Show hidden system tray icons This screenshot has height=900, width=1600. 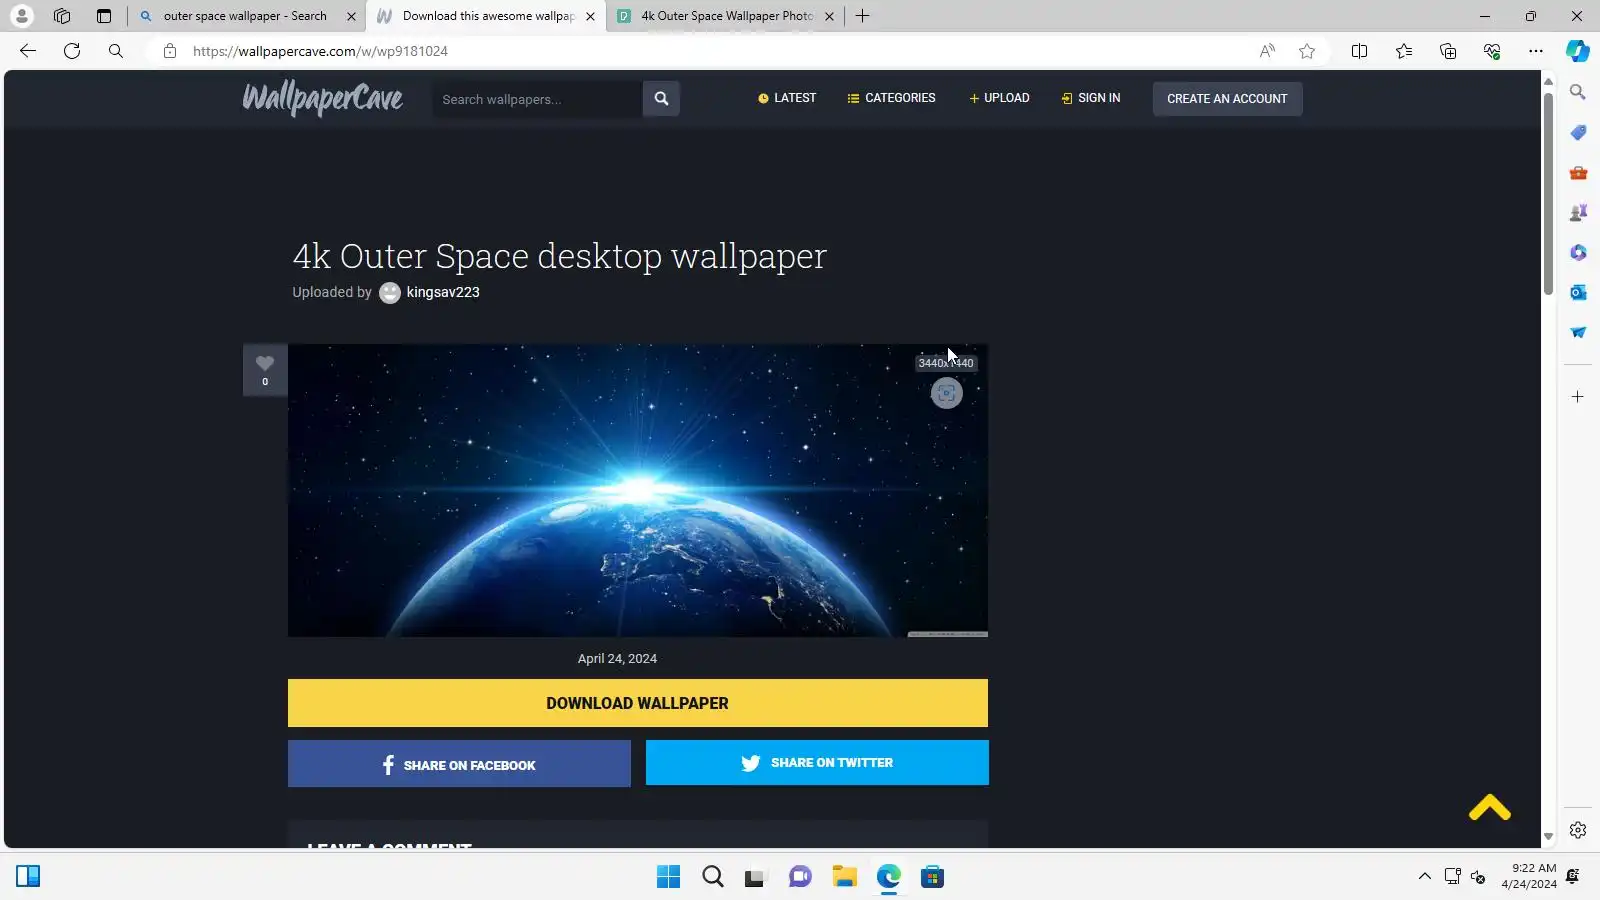1425,877
